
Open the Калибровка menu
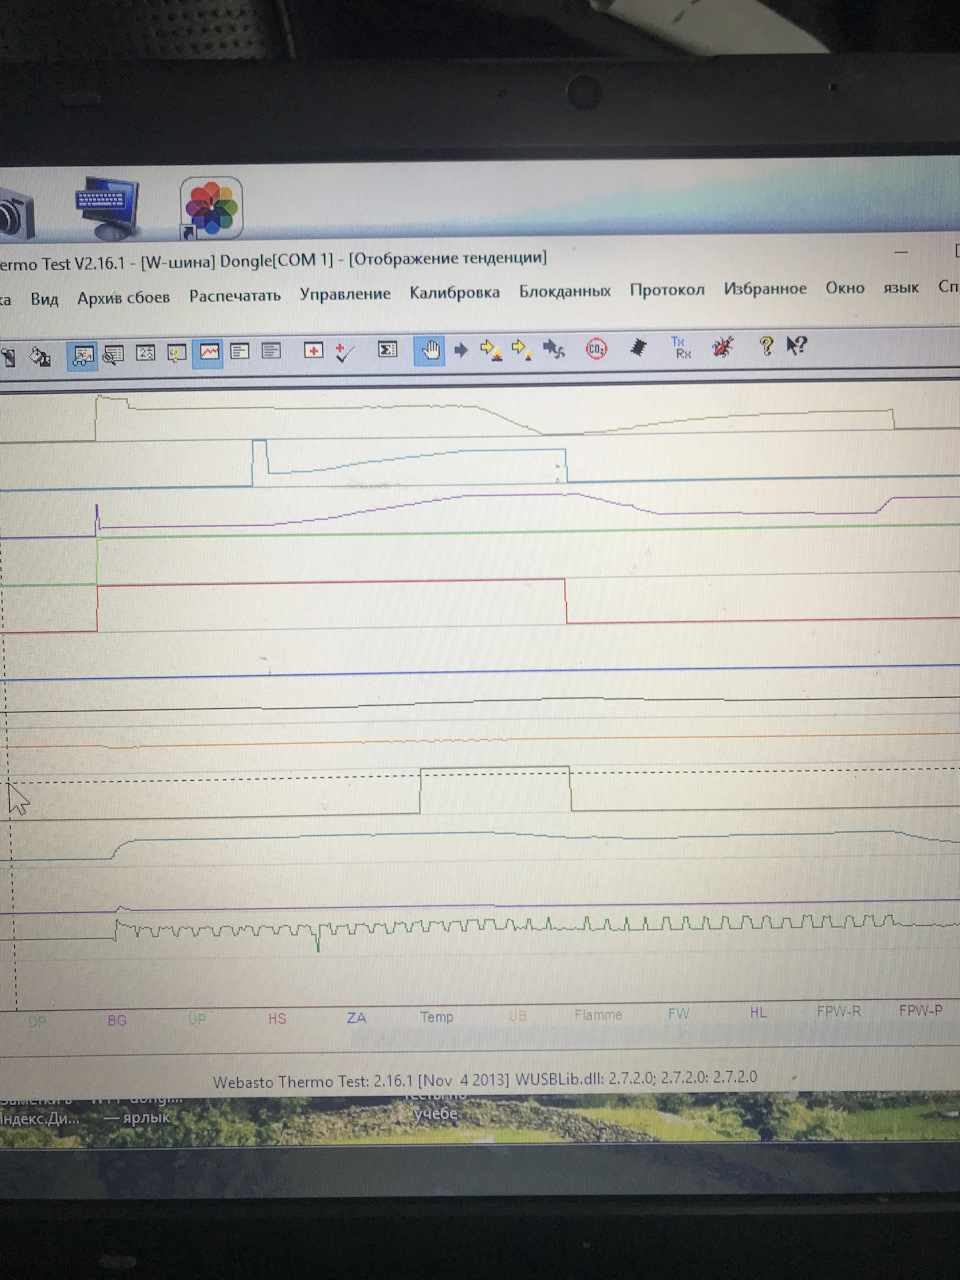pyautogui.click(x=454, y=292)
